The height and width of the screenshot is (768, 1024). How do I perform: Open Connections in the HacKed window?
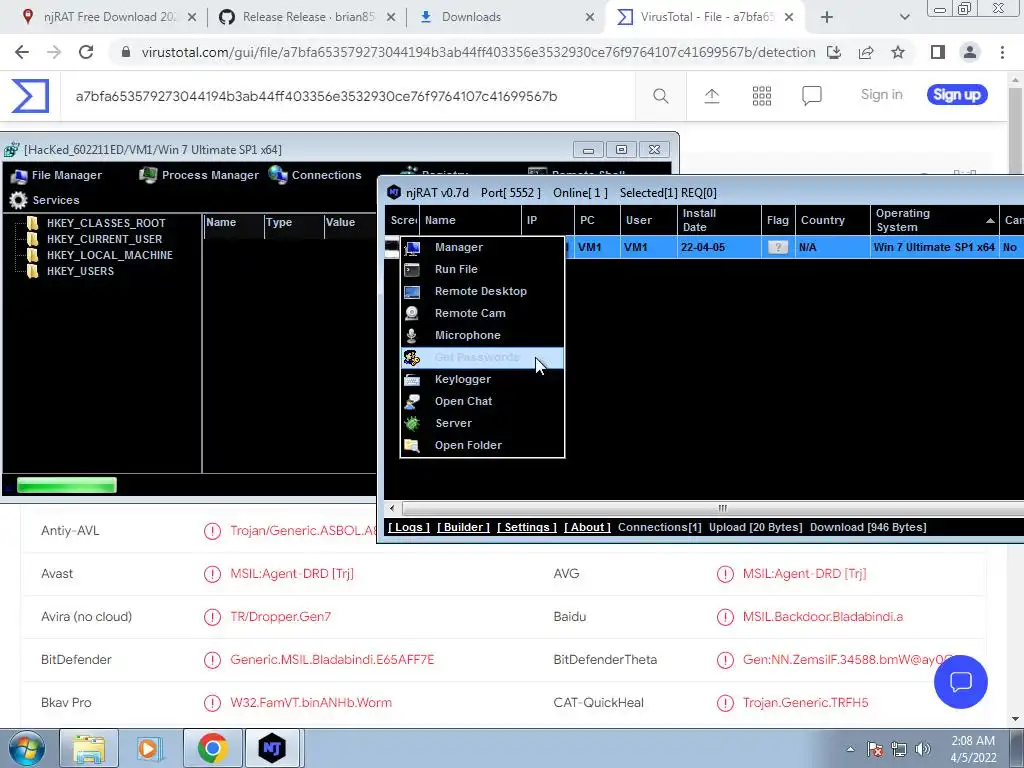315,175
